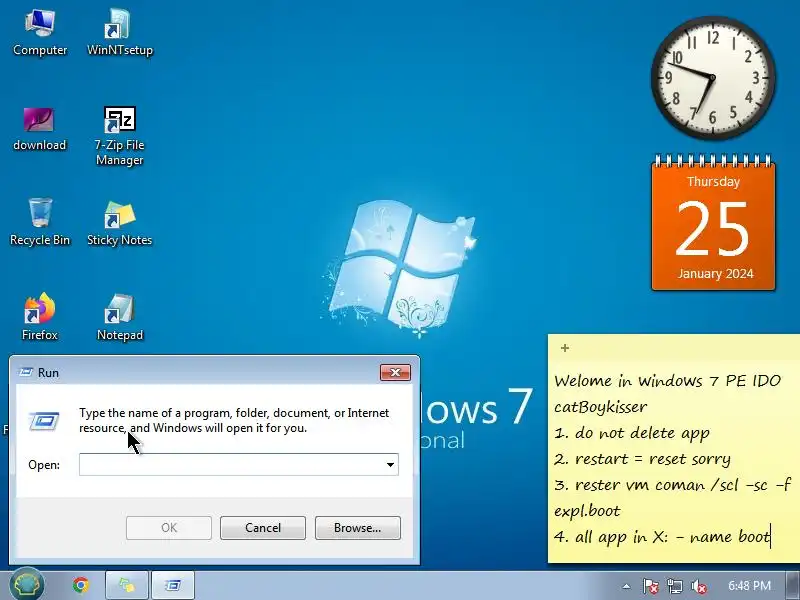This screenshot has height=600, width=800.
Task: Click the Browse... button in Run
Action: (358, 528)
